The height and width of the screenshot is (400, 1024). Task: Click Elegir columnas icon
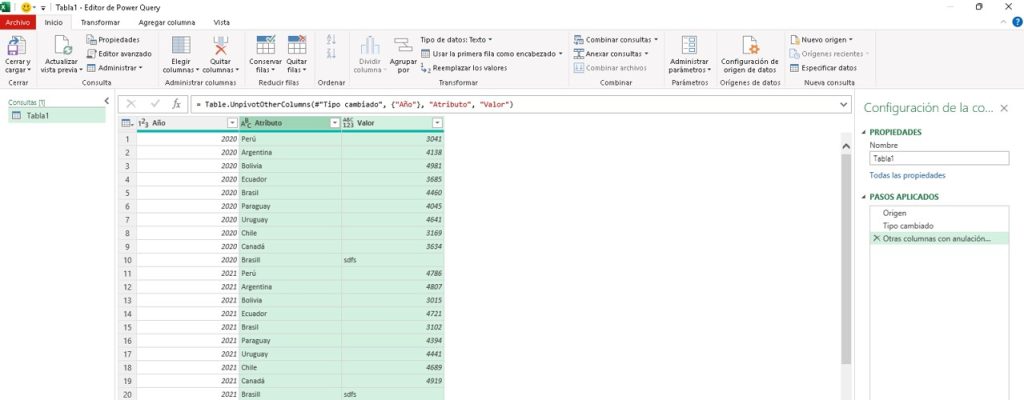point(181,45)
